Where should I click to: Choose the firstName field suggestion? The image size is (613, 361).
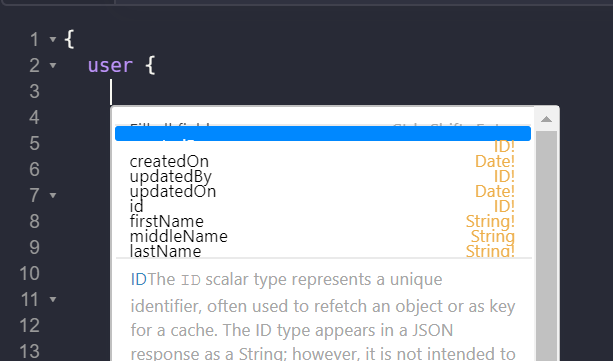coord(323,221)
